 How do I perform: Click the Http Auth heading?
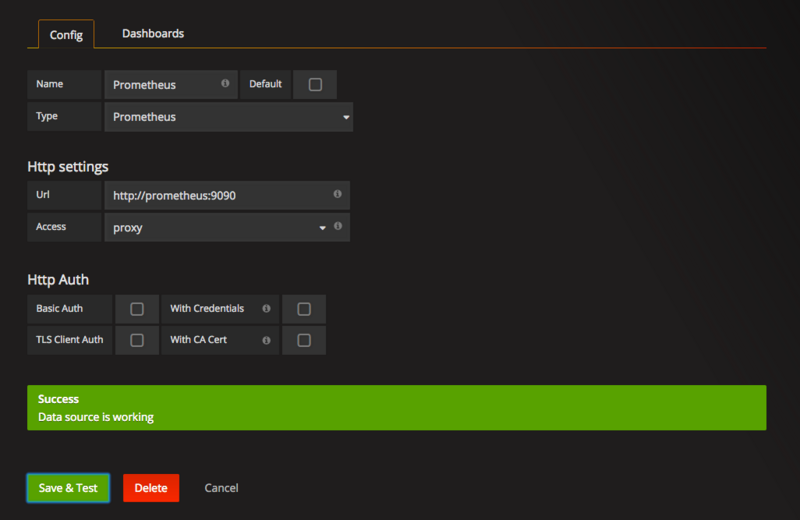click(58, 280)
